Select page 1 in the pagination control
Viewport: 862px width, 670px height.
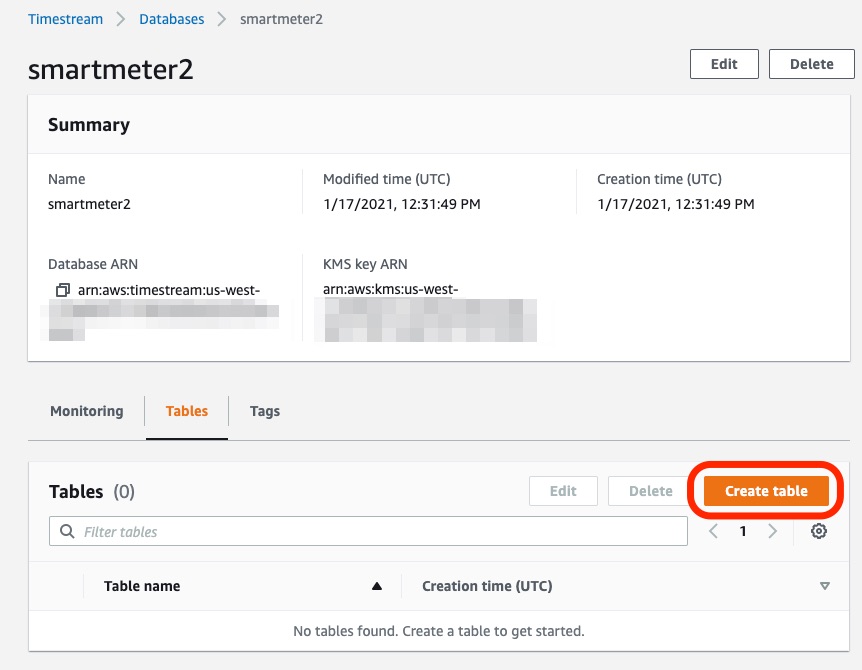click(742, 531)
